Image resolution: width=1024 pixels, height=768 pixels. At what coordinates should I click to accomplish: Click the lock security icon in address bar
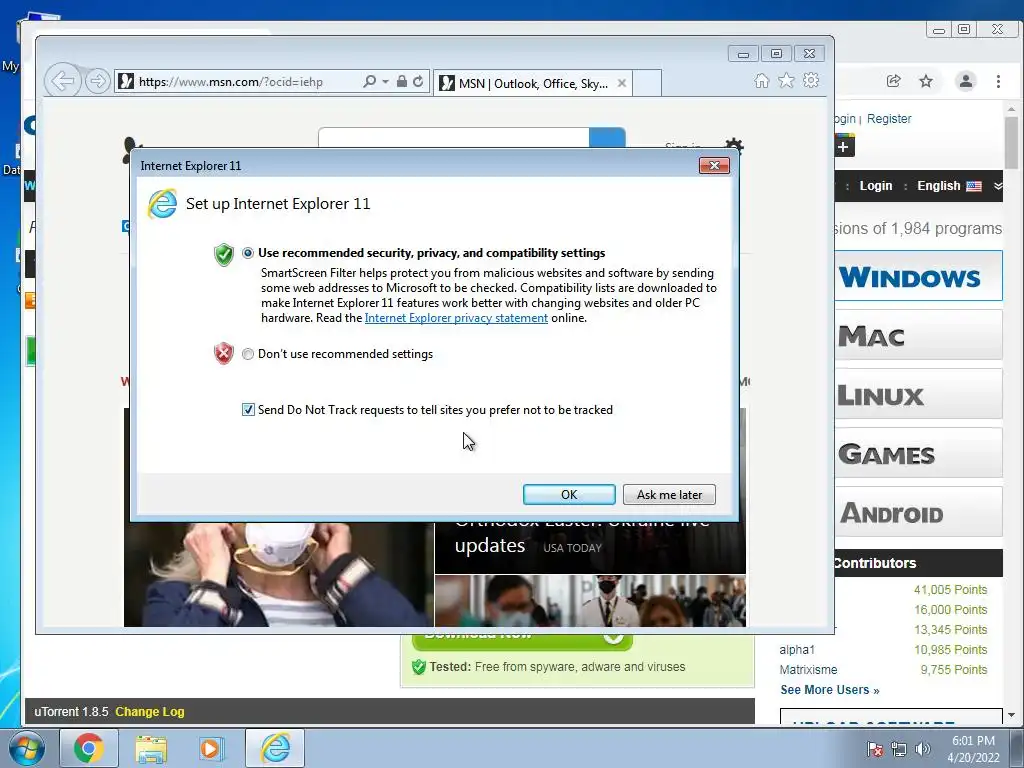coord(402,81)
